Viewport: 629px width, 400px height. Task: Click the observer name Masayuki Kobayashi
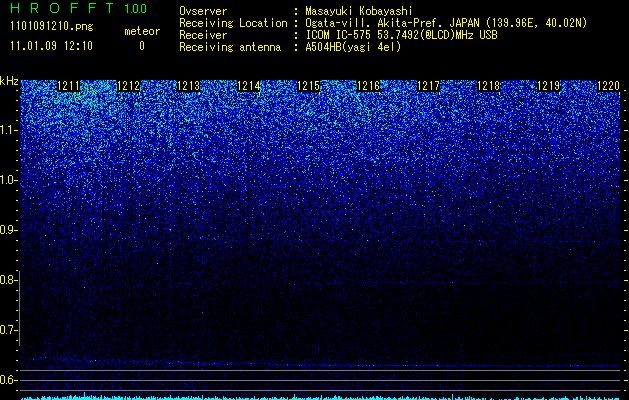(359, 11)
